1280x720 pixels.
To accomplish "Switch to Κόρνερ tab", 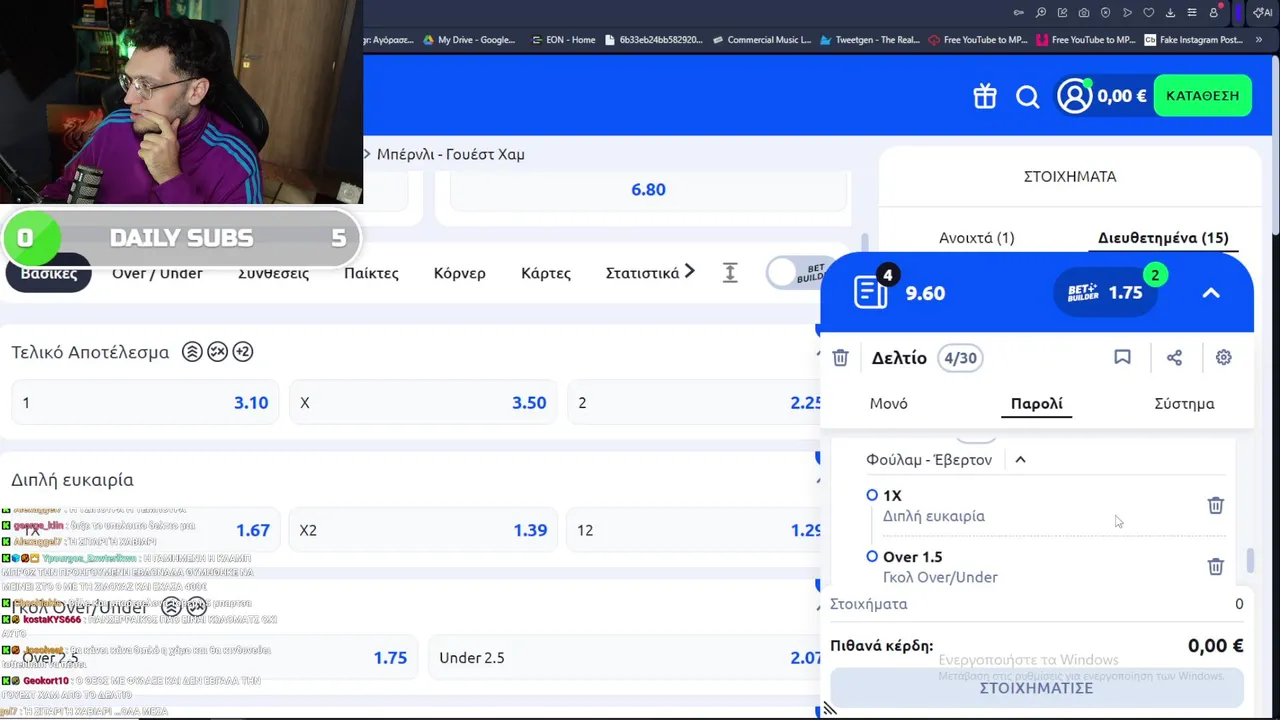I will click(x=459, y=273).
